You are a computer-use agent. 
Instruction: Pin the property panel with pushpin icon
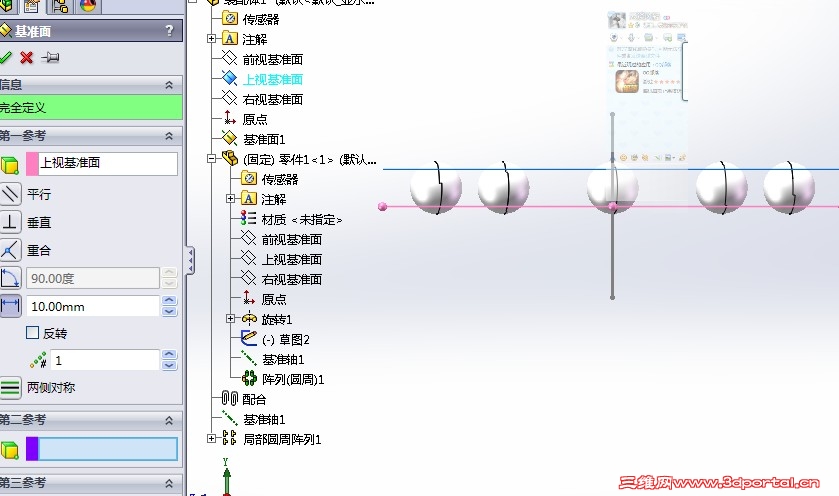[50, 57]
